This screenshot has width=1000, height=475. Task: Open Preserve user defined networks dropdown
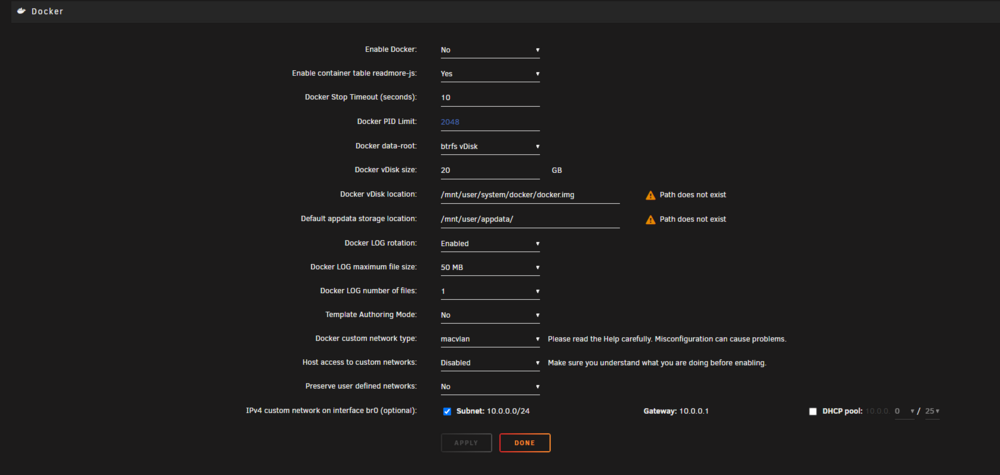click(x=490, y=386)
